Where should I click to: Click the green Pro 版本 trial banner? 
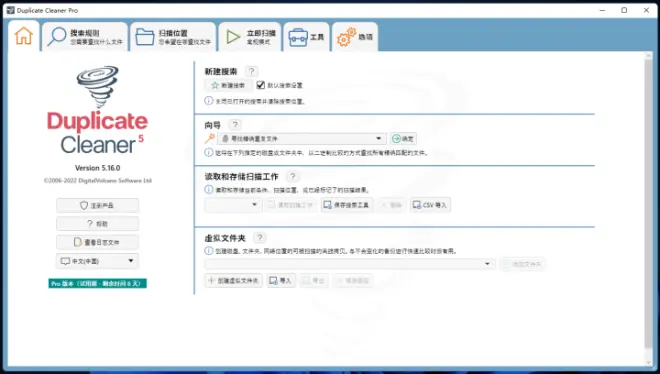(x=97, y=284)
